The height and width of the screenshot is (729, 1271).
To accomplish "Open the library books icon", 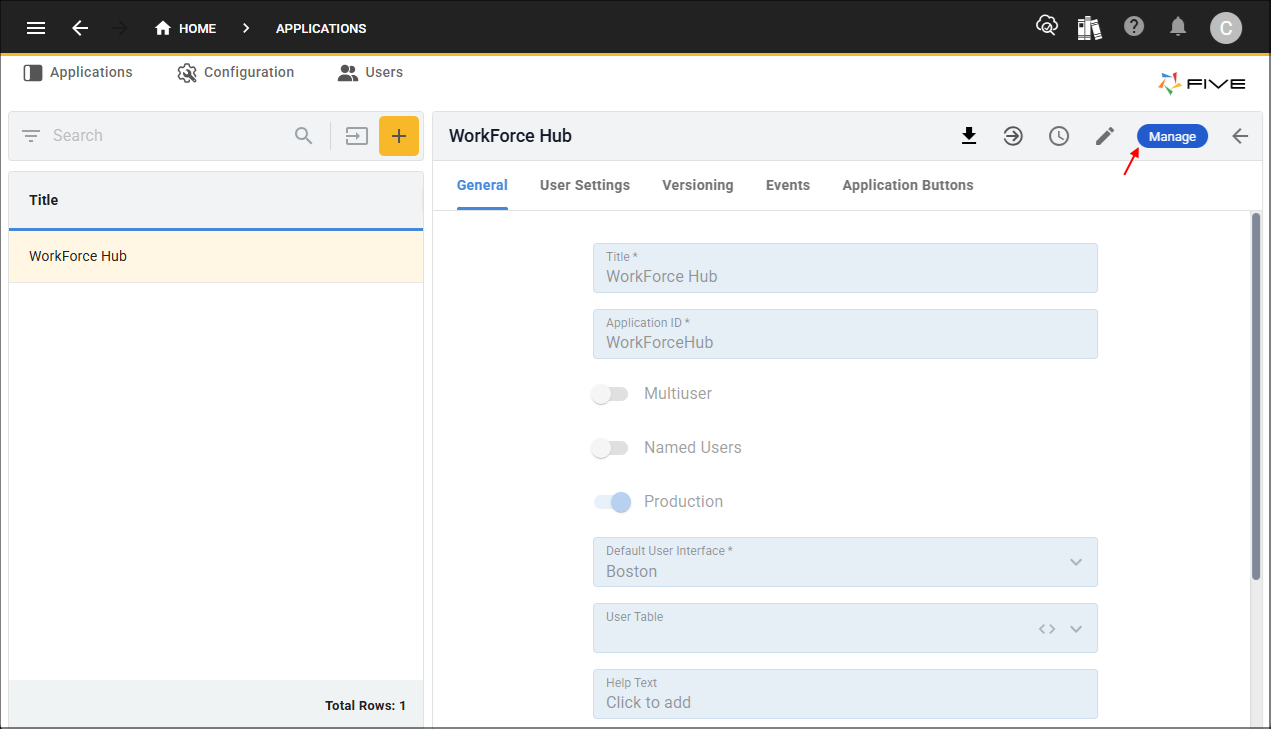I will (1089, 27).
